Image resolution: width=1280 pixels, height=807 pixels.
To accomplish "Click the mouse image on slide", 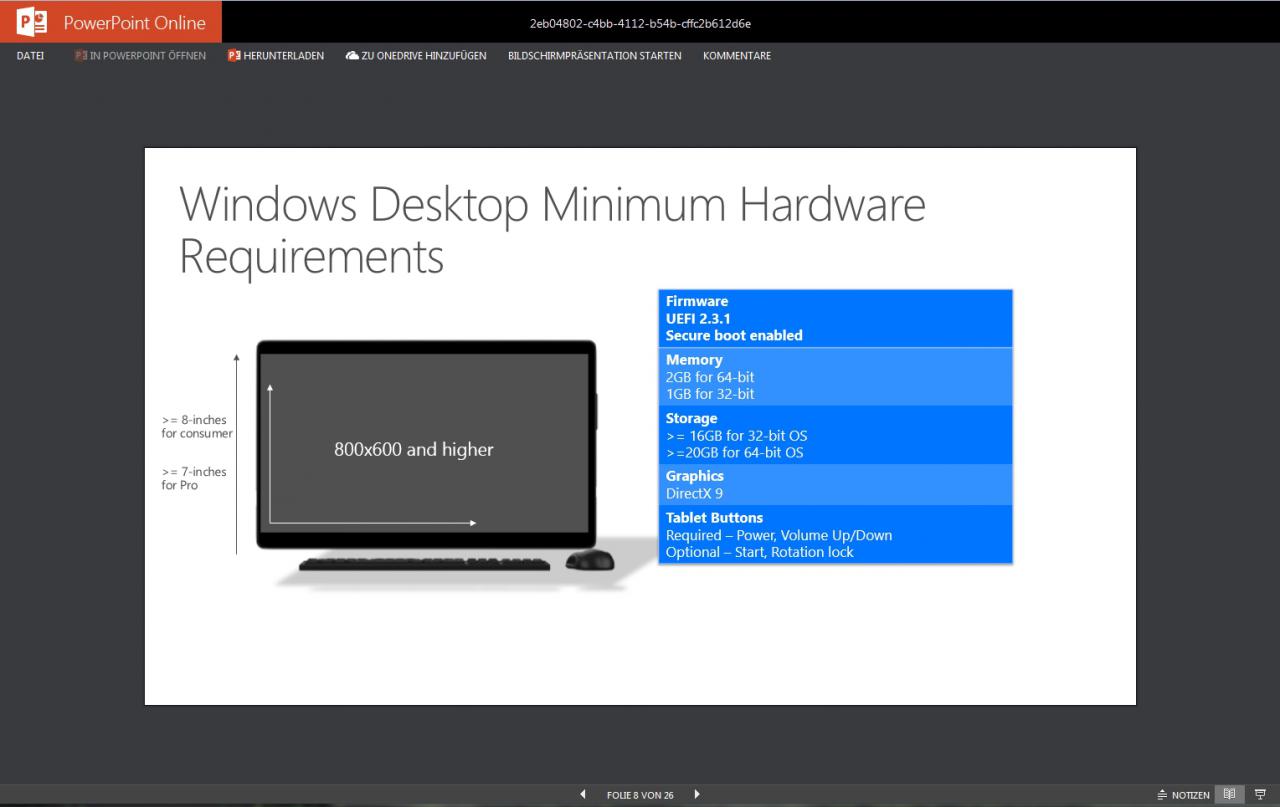I will 590,560.
